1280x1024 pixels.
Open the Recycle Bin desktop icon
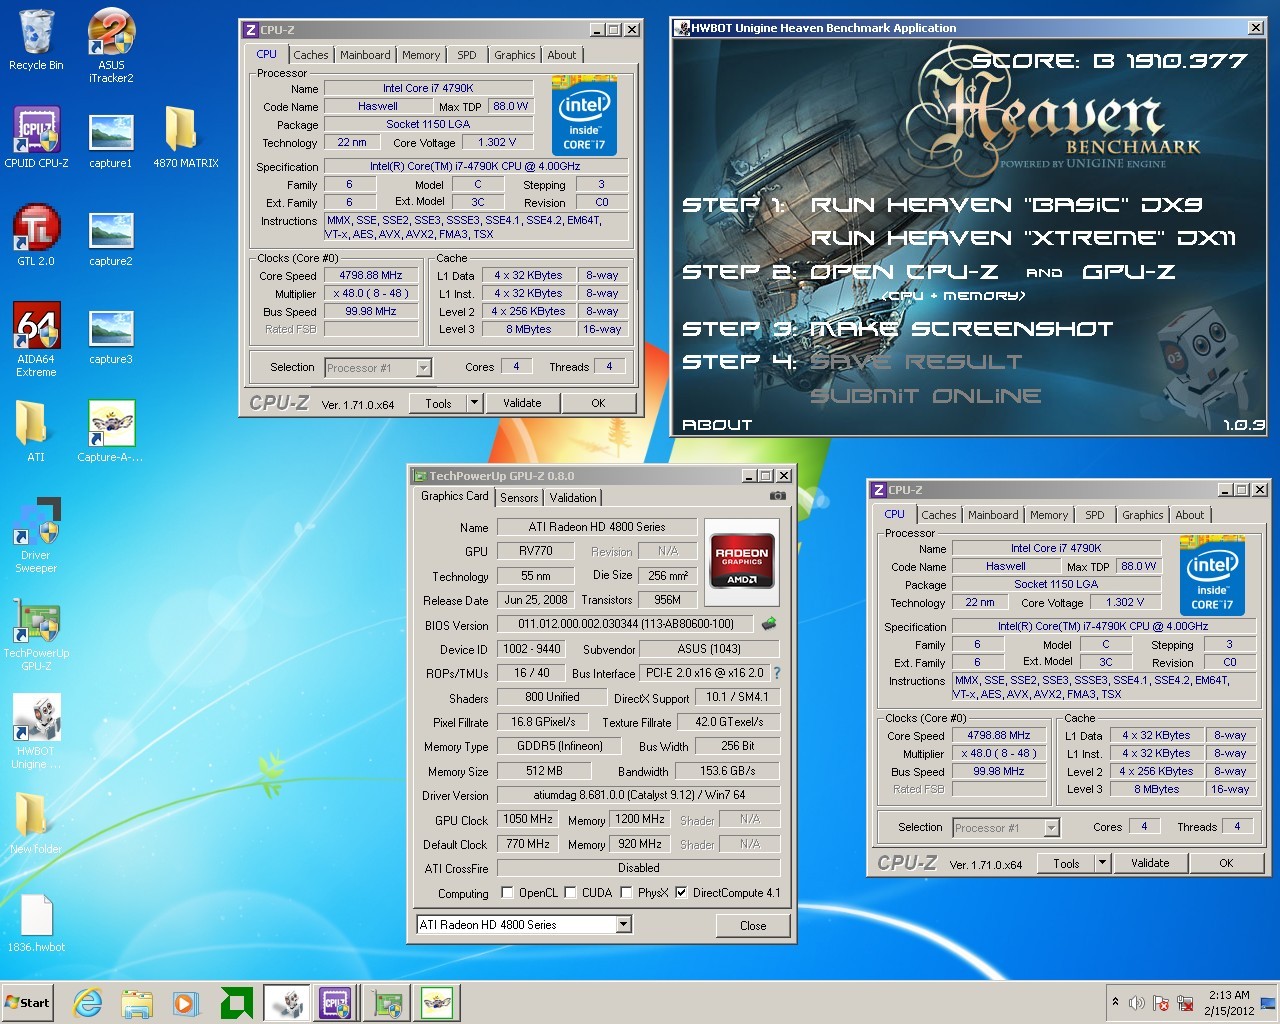coord(36,41)
